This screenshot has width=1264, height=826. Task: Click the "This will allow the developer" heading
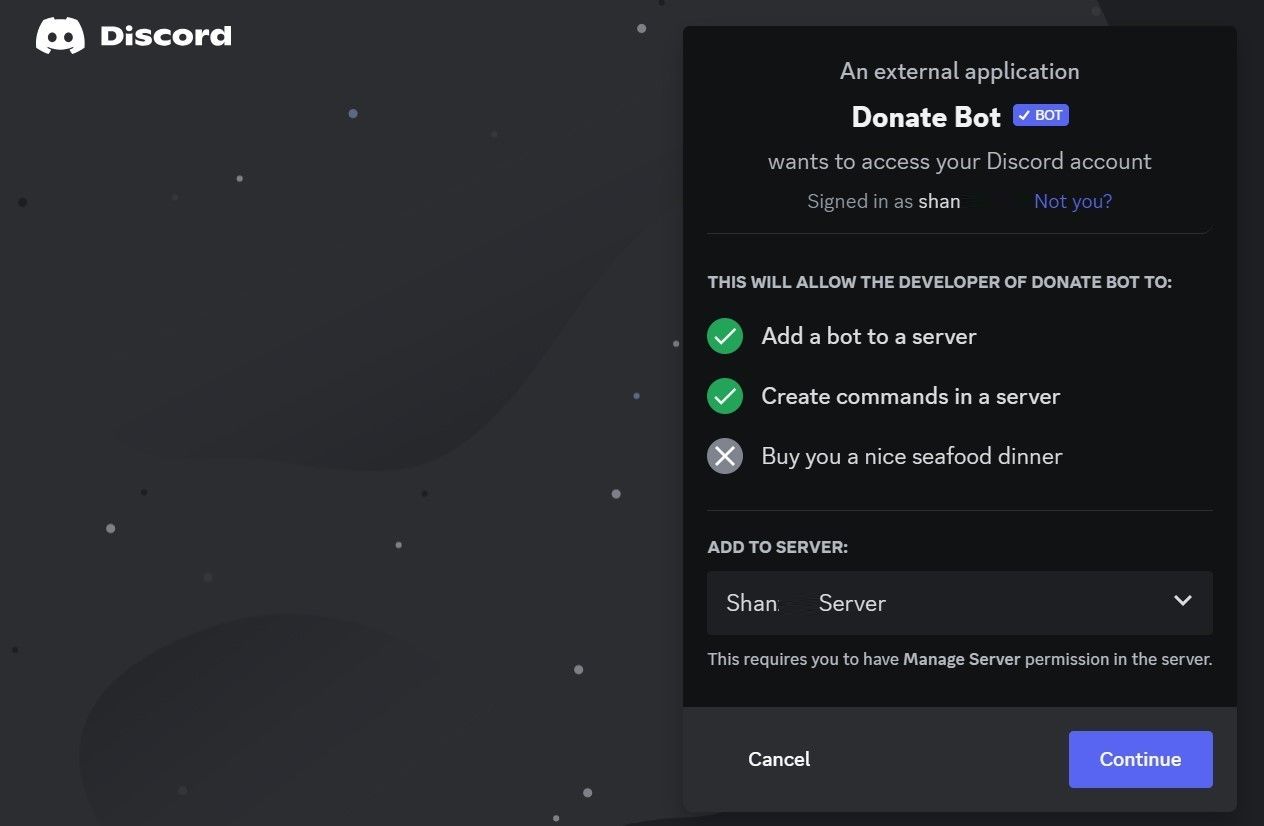click(x=939, y=283)
